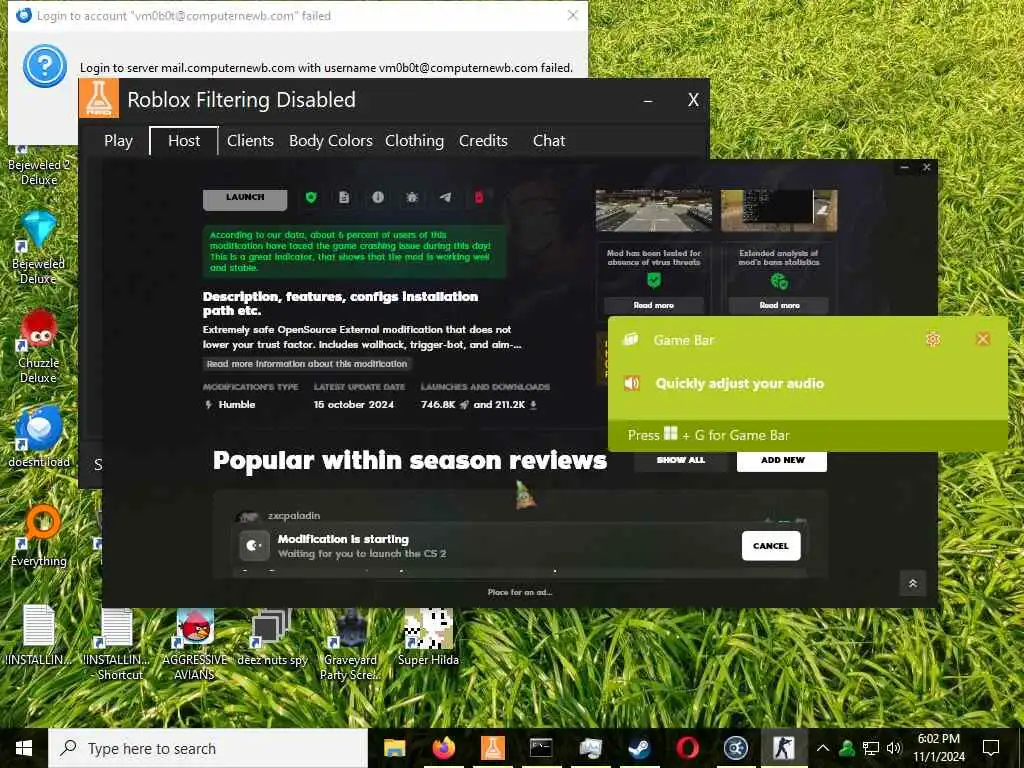The width and height of the screenshot is (1024, 768).
Task: Click the LAUNCH button
Action: [245, 199]
